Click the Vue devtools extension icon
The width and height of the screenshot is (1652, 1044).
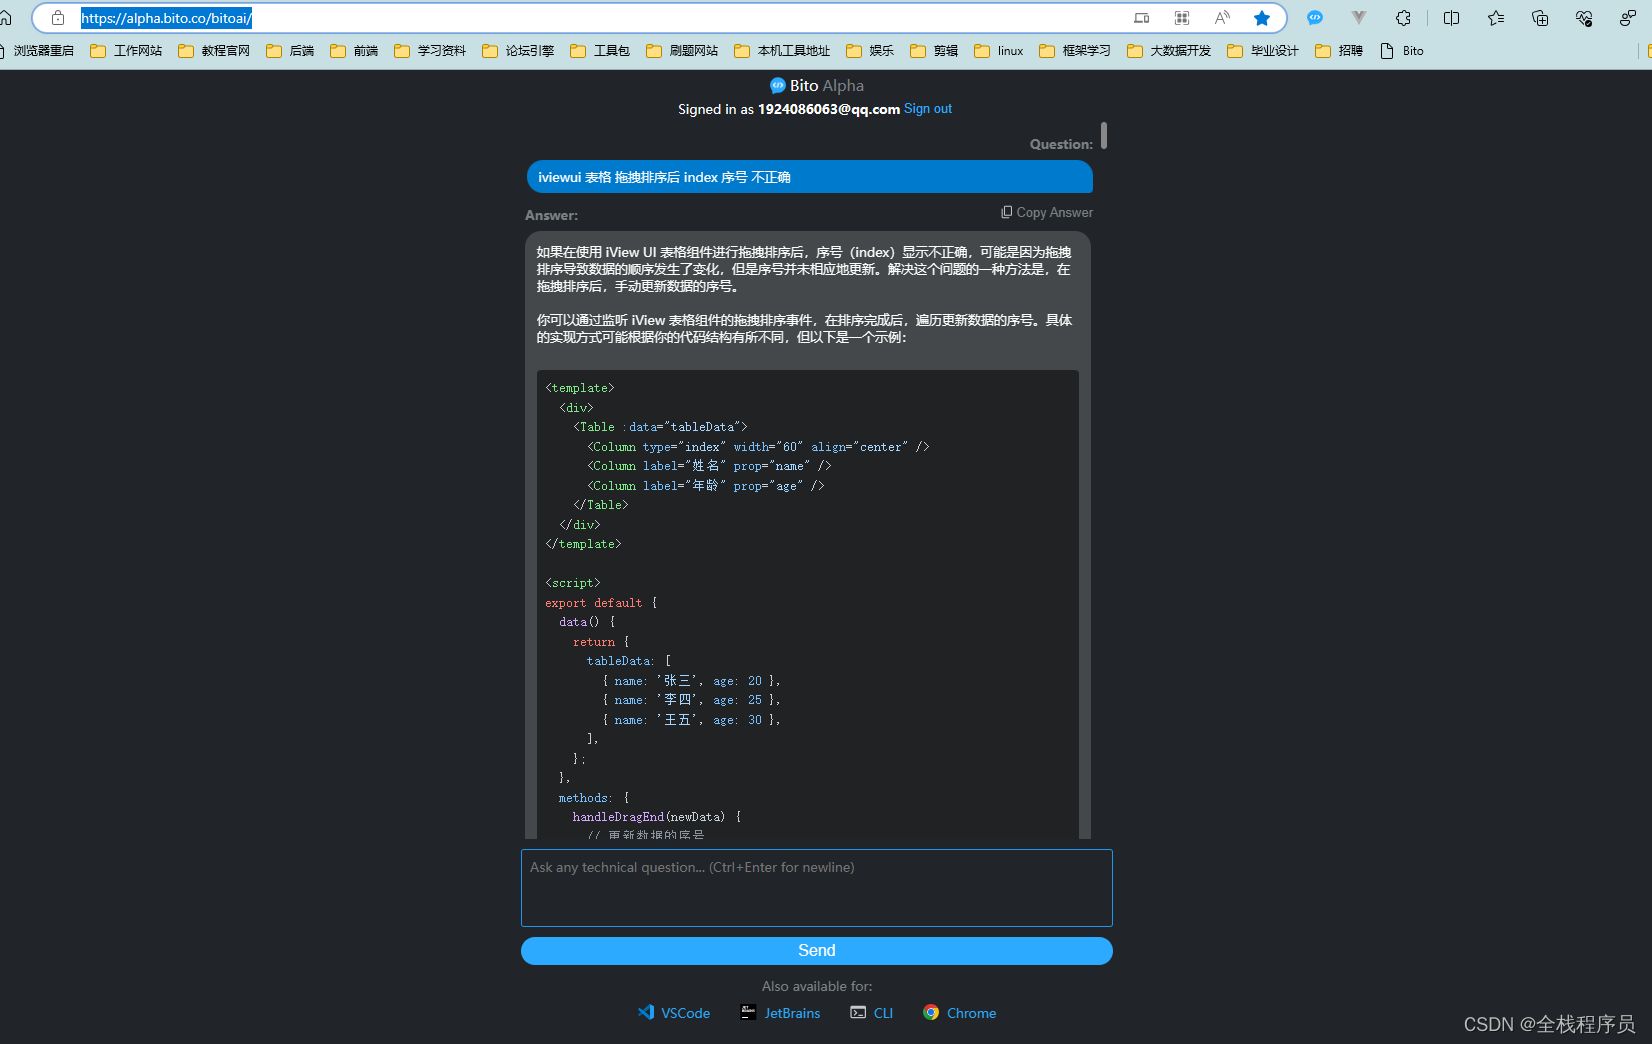tap(1358, 18)
